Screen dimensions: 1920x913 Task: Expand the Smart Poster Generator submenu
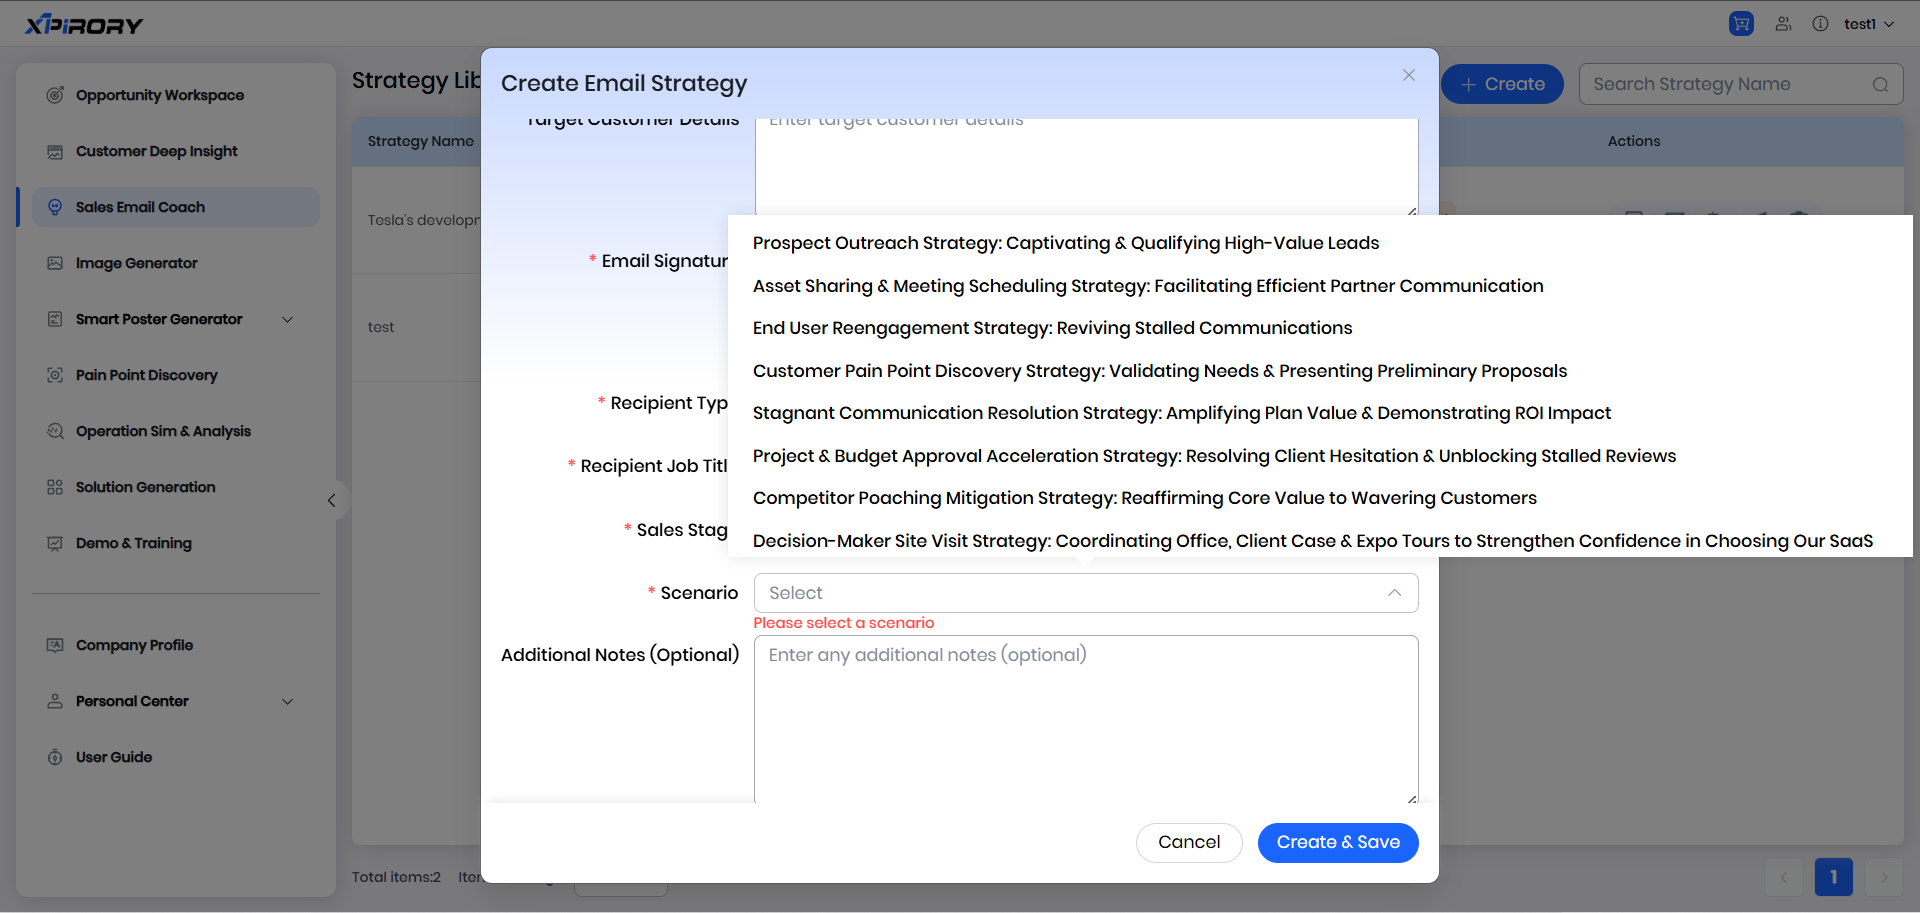[288, 319]
